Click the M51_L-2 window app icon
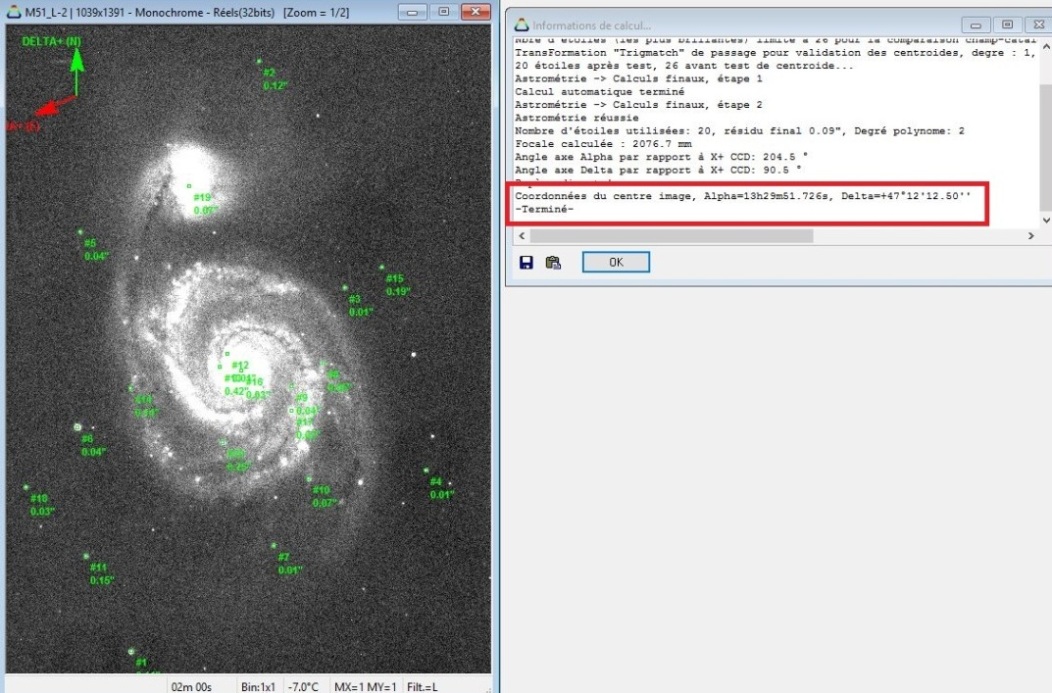1052x693 pixels. pyautogui.click(x=12, y=13)
